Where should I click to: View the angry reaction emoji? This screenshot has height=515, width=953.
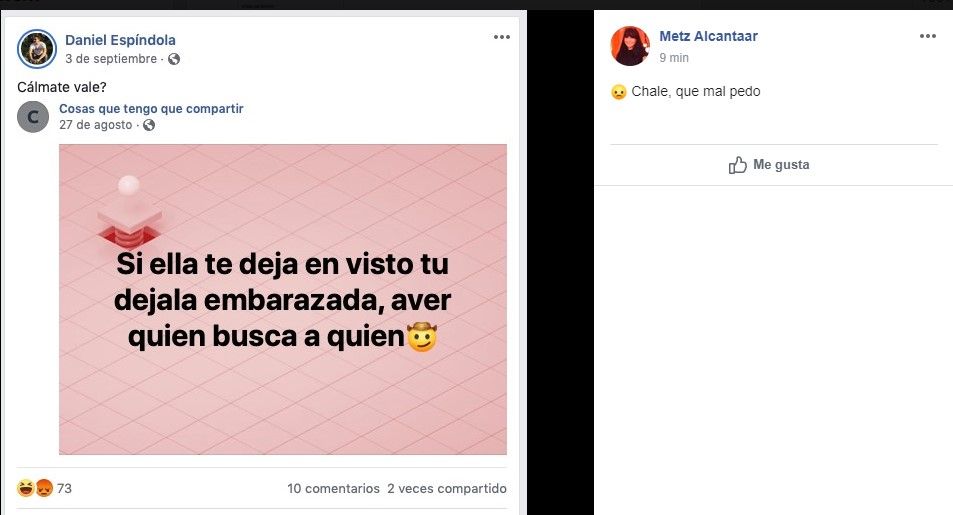pyautogui.click(x=44, y=488)
